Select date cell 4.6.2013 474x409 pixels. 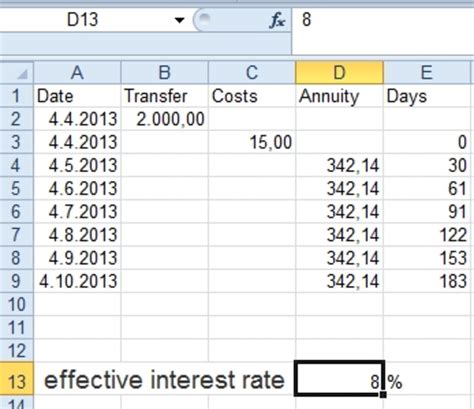(77, 188)
